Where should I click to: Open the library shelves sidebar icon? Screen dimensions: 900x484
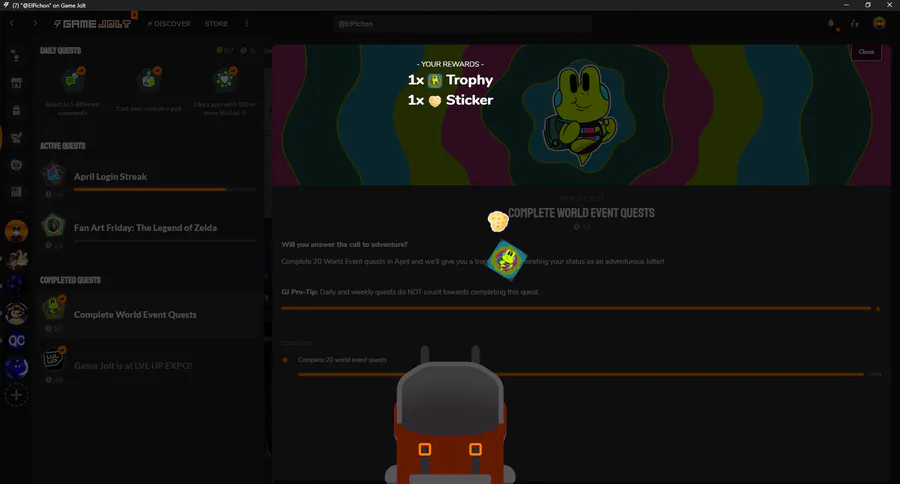click(x=16, y=192)
